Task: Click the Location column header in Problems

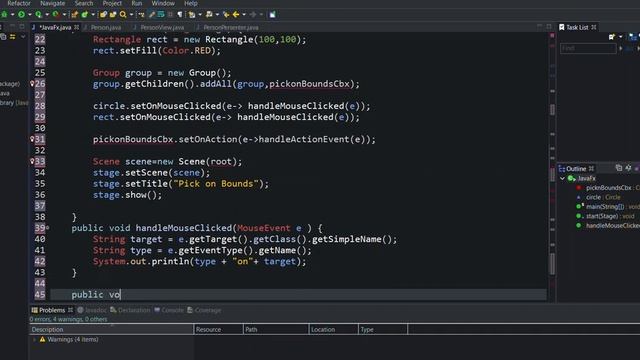Action: 333,329
